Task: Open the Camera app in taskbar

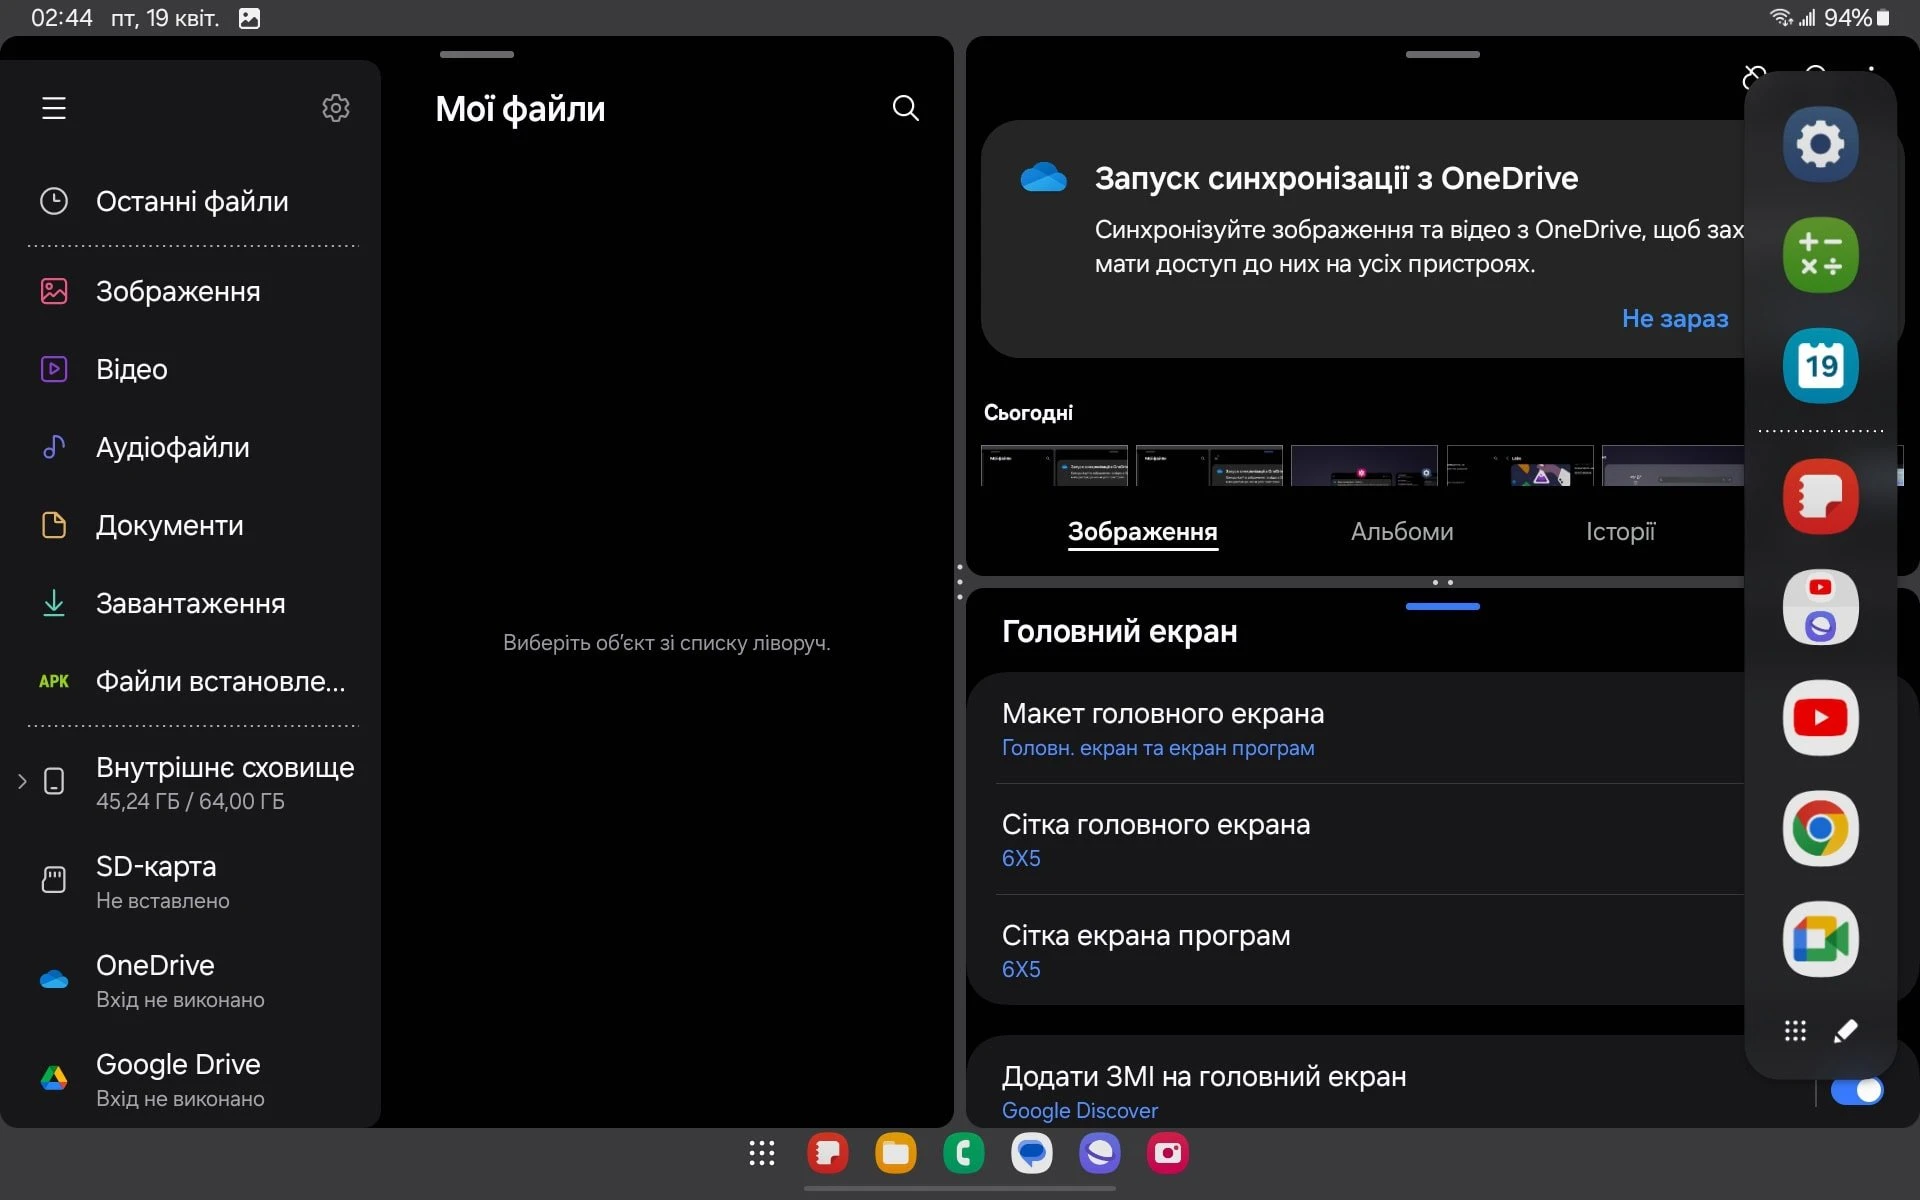Action: (1168, 1153)
